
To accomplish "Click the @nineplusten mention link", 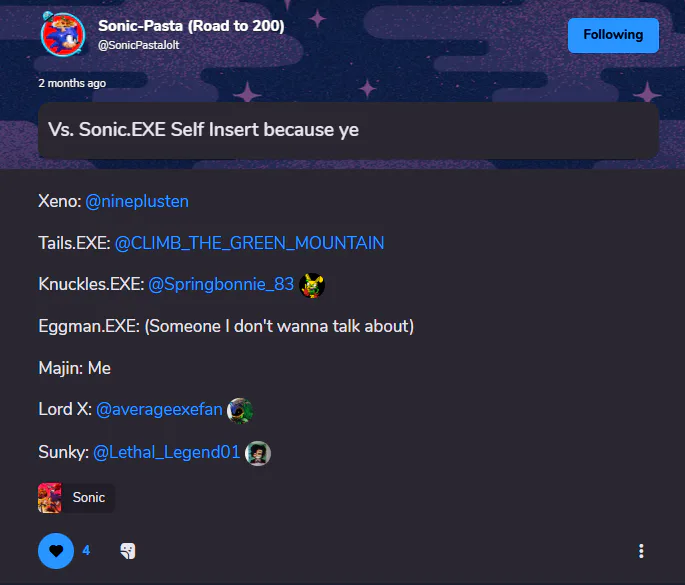I will tap(137, 201).
